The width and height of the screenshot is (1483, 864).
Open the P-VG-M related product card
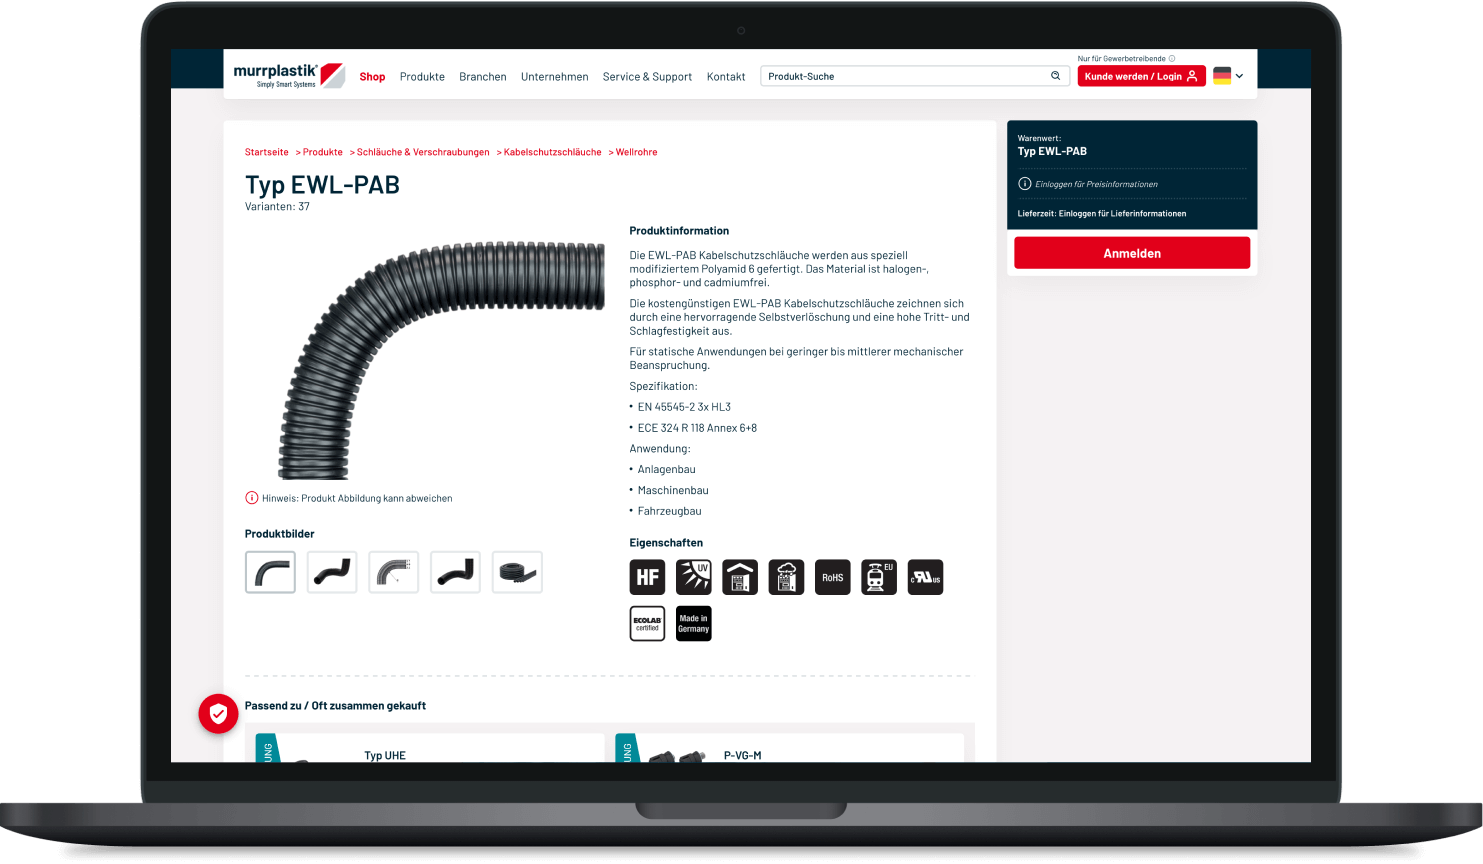[790, 748]
